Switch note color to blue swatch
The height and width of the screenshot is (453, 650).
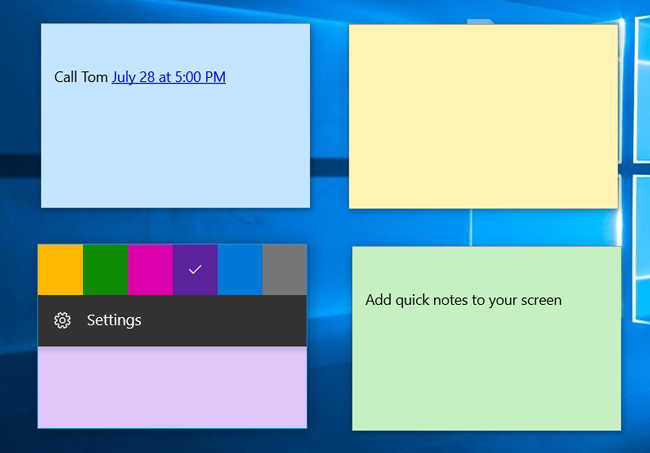[x=240, y=270]
